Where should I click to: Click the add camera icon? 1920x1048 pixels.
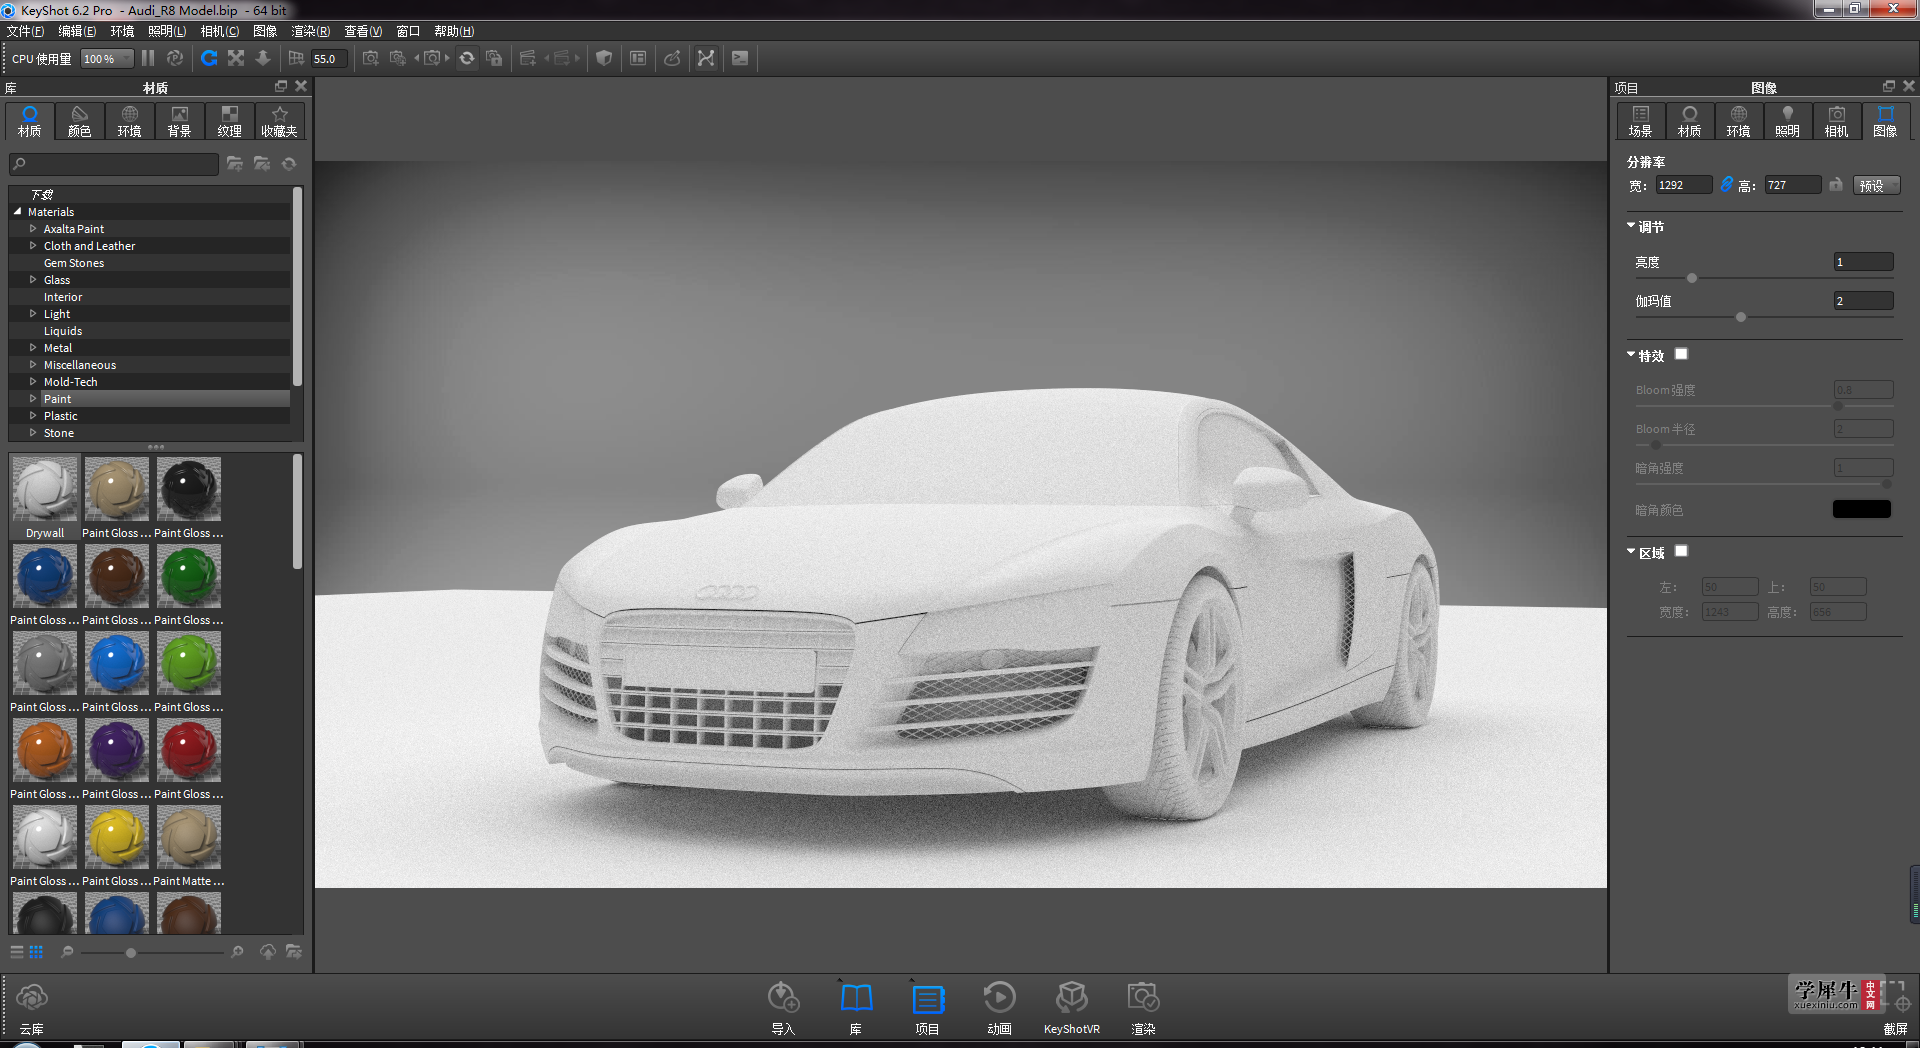click(371, 58)
